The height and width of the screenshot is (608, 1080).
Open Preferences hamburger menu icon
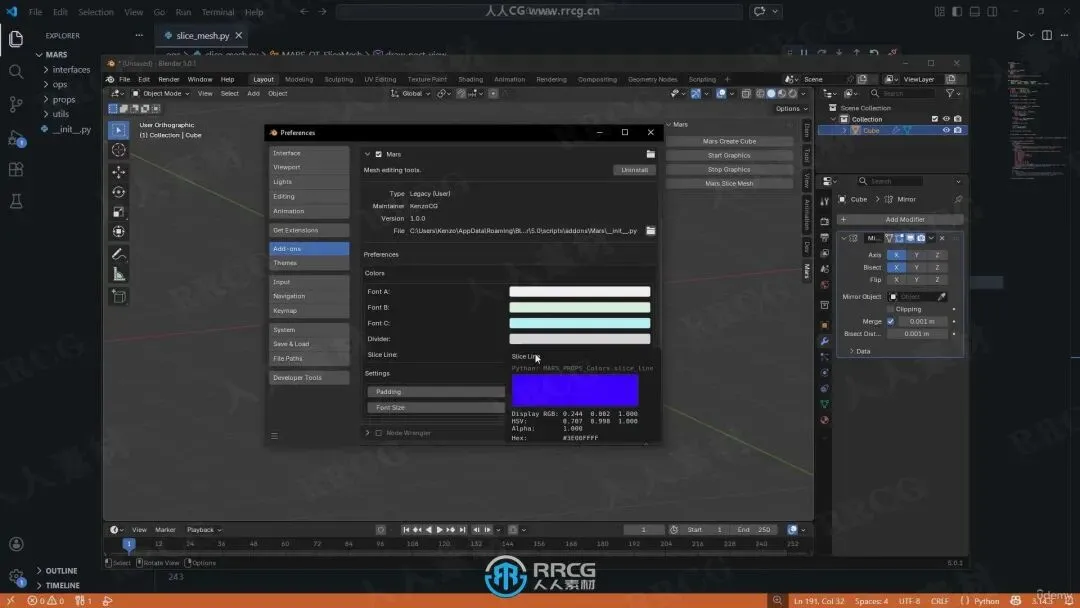pyautogui.click(x=274, y=435)
